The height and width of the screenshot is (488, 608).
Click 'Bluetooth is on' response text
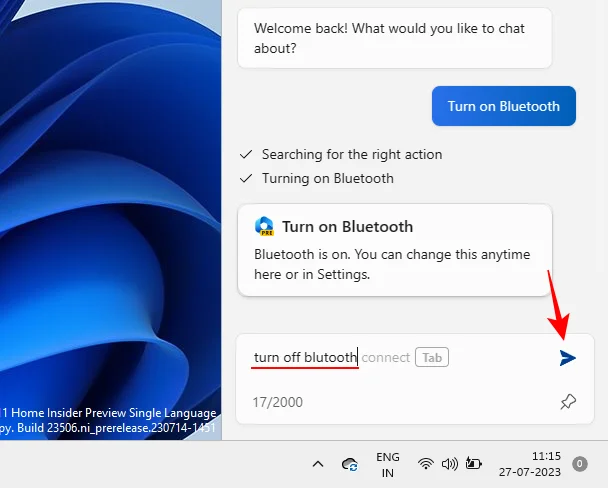coord(392,264)
